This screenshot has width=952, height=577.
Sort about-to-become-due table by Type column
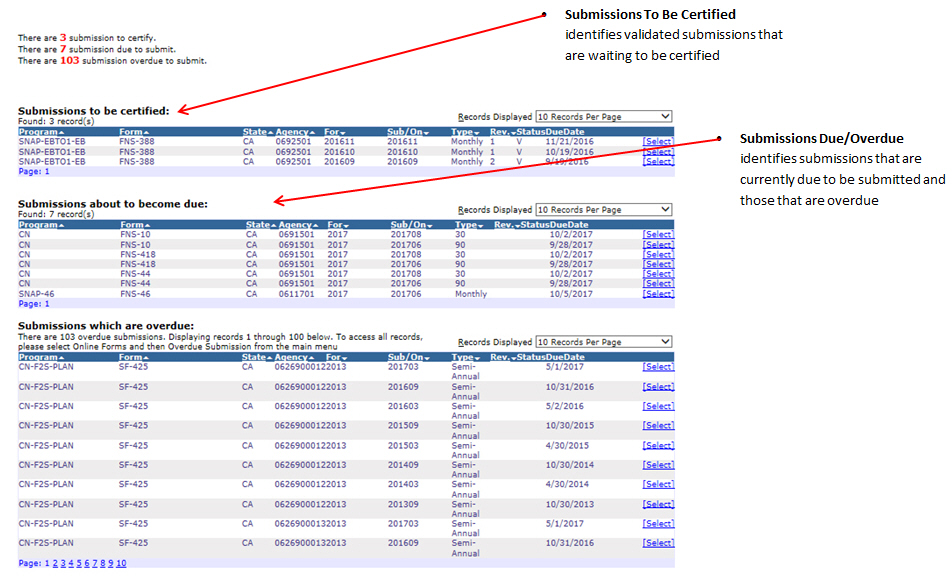(x=469, y=225)
